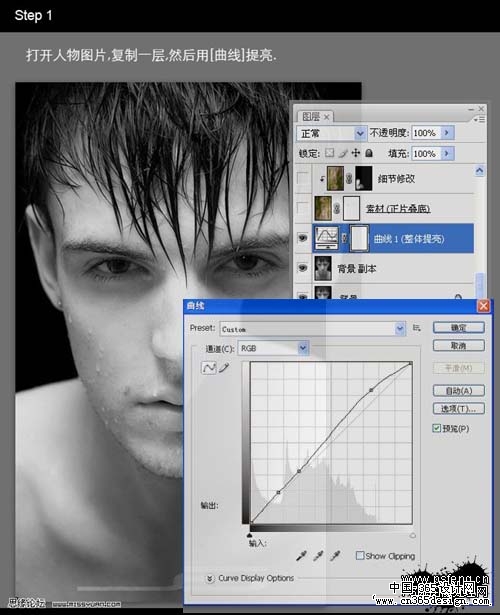Open 填充 fill slider arrow
500x615 pixels.
pyautogui.click(x=447, y=153)
